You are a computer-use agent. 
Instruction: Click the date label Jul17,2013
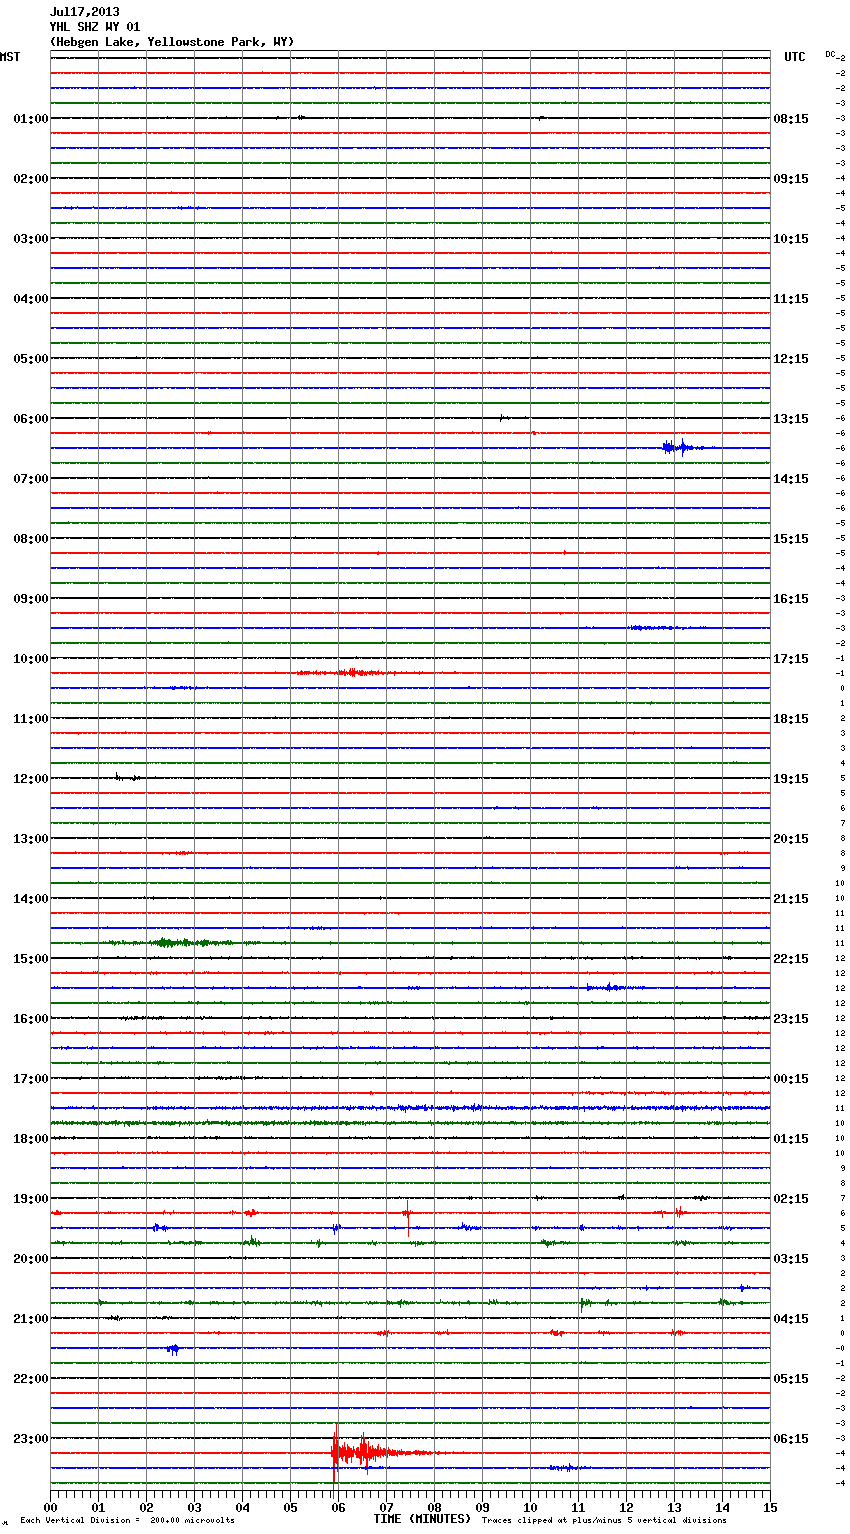[84, 12]
